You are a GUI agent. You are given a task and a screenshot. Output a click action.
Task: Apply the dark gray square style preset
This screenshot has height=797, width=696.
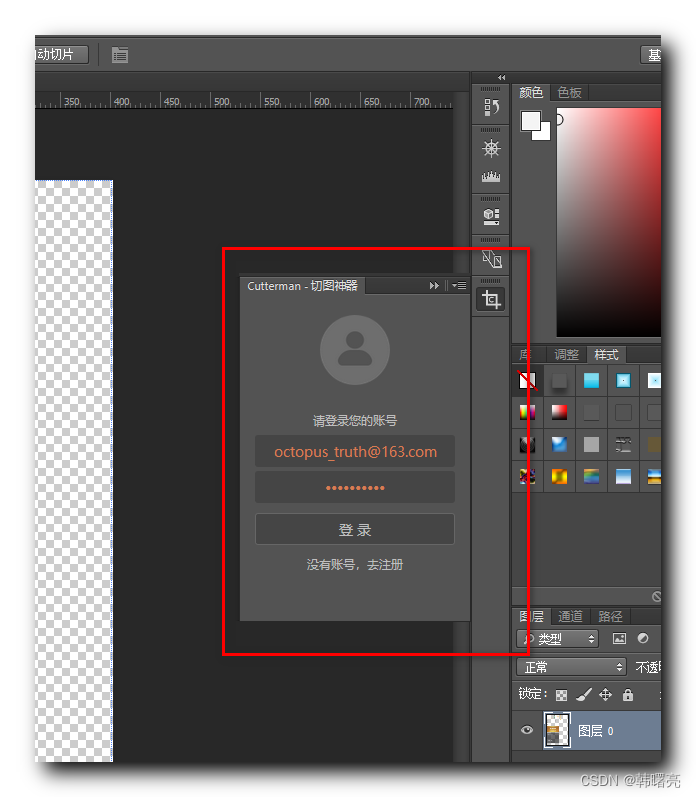pyautogui.click(x=559, y=381)
